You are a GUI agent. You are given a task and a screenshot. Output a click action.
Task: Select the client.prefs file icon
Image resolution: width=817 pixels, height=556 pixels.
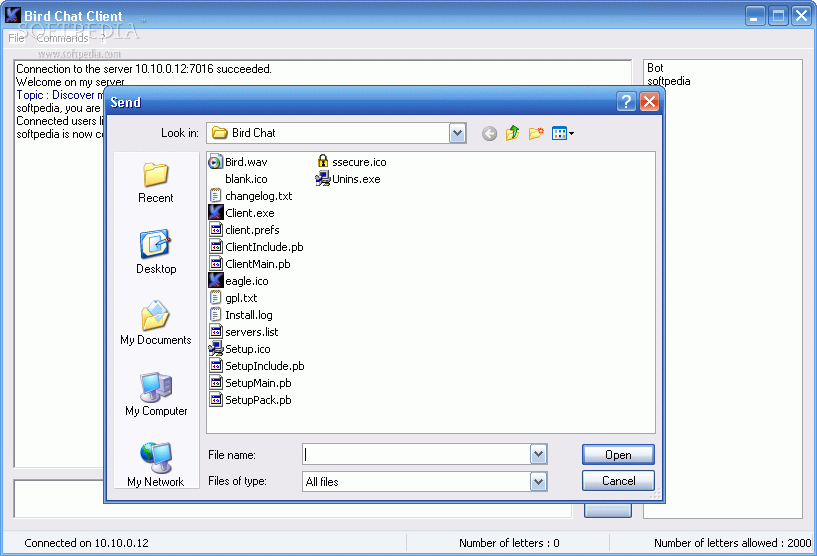coord(215,230)
